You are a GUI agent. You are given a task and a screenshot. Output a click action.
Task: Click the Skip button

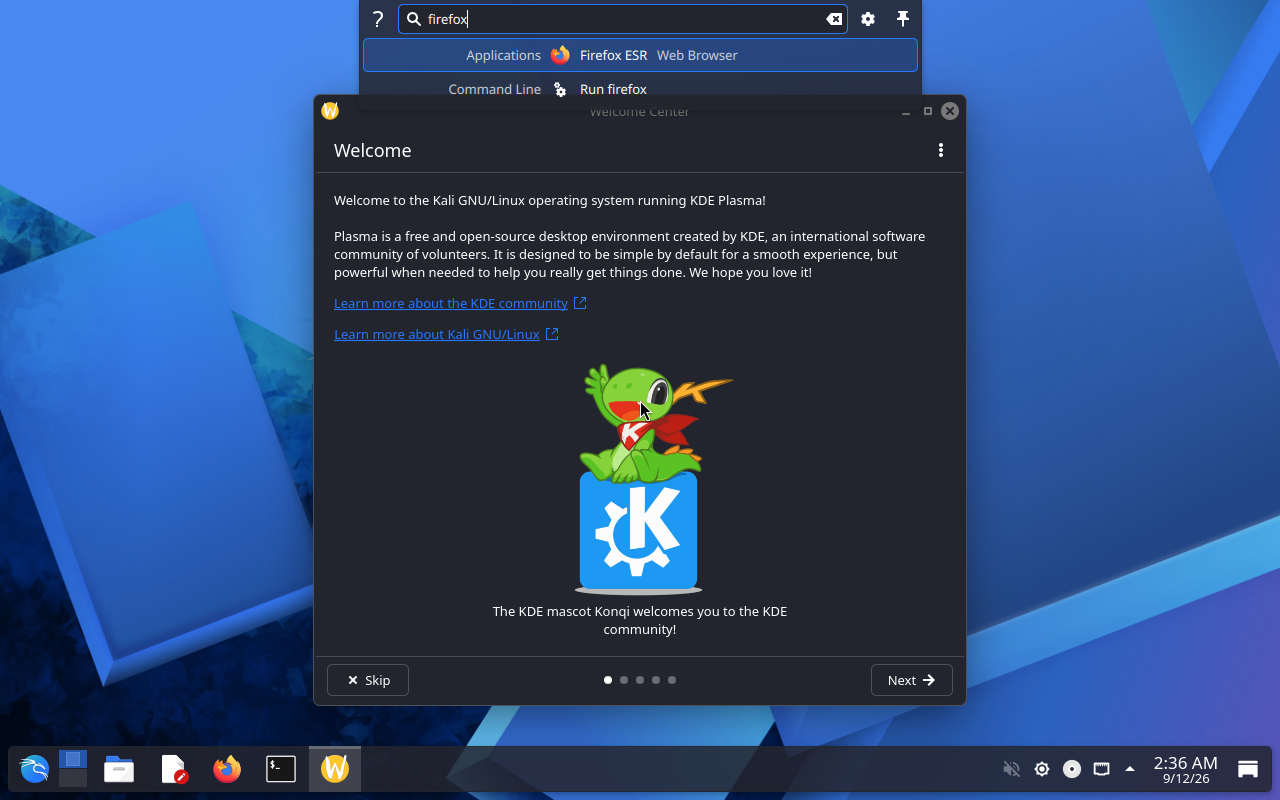368,680
